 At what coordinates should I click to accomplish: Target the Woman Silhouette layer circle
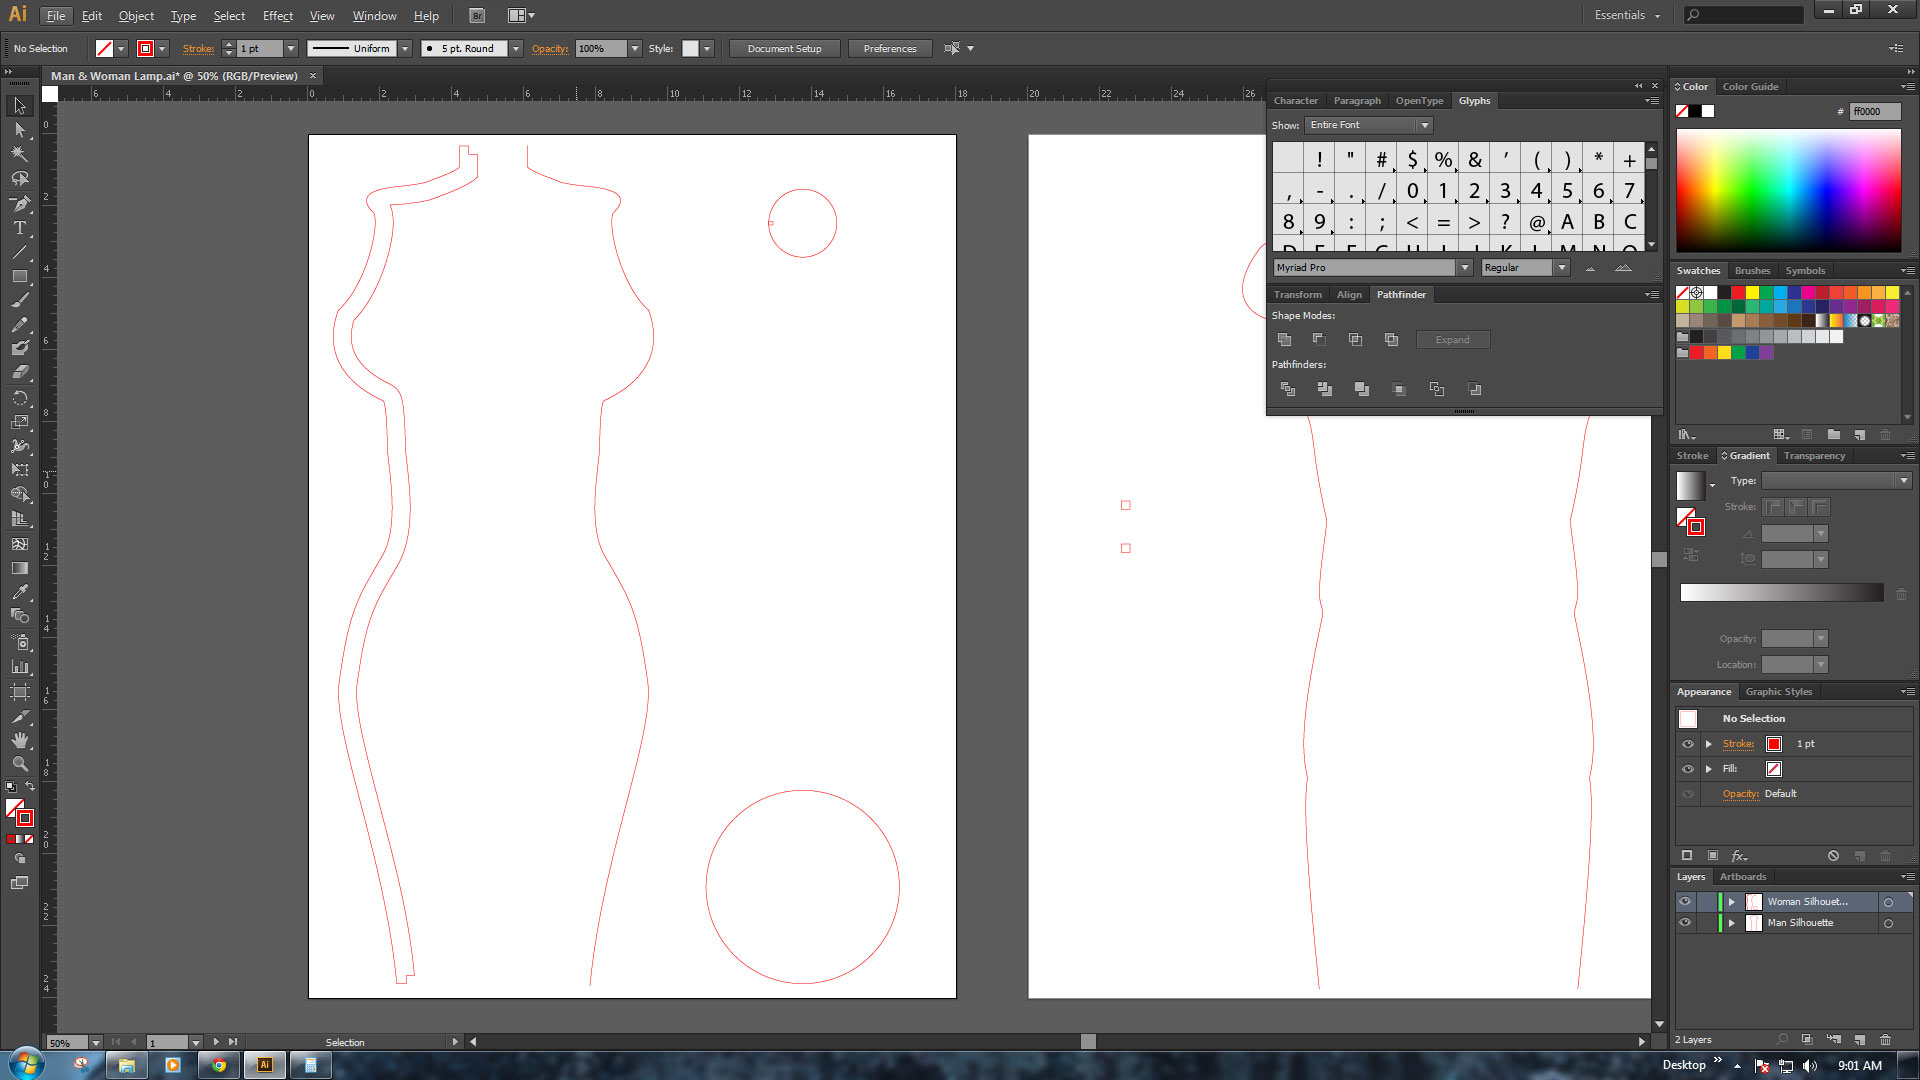[1889, 902]
